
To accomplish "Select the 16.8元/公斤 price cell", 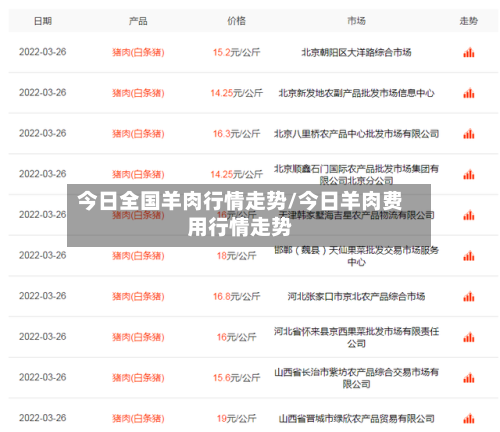I will click(x=236, y=296).
